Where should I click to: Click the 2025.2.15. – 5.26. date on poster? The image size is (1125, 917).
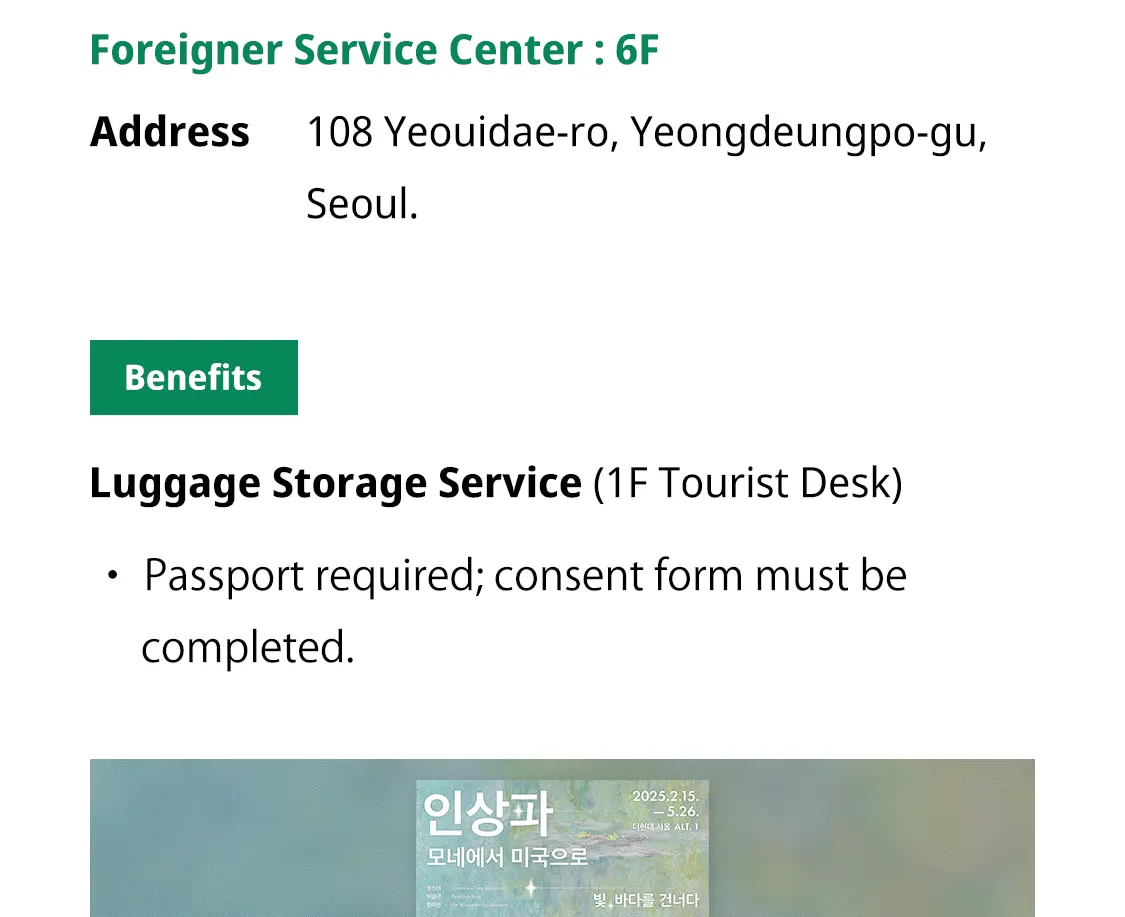(665, 804)
